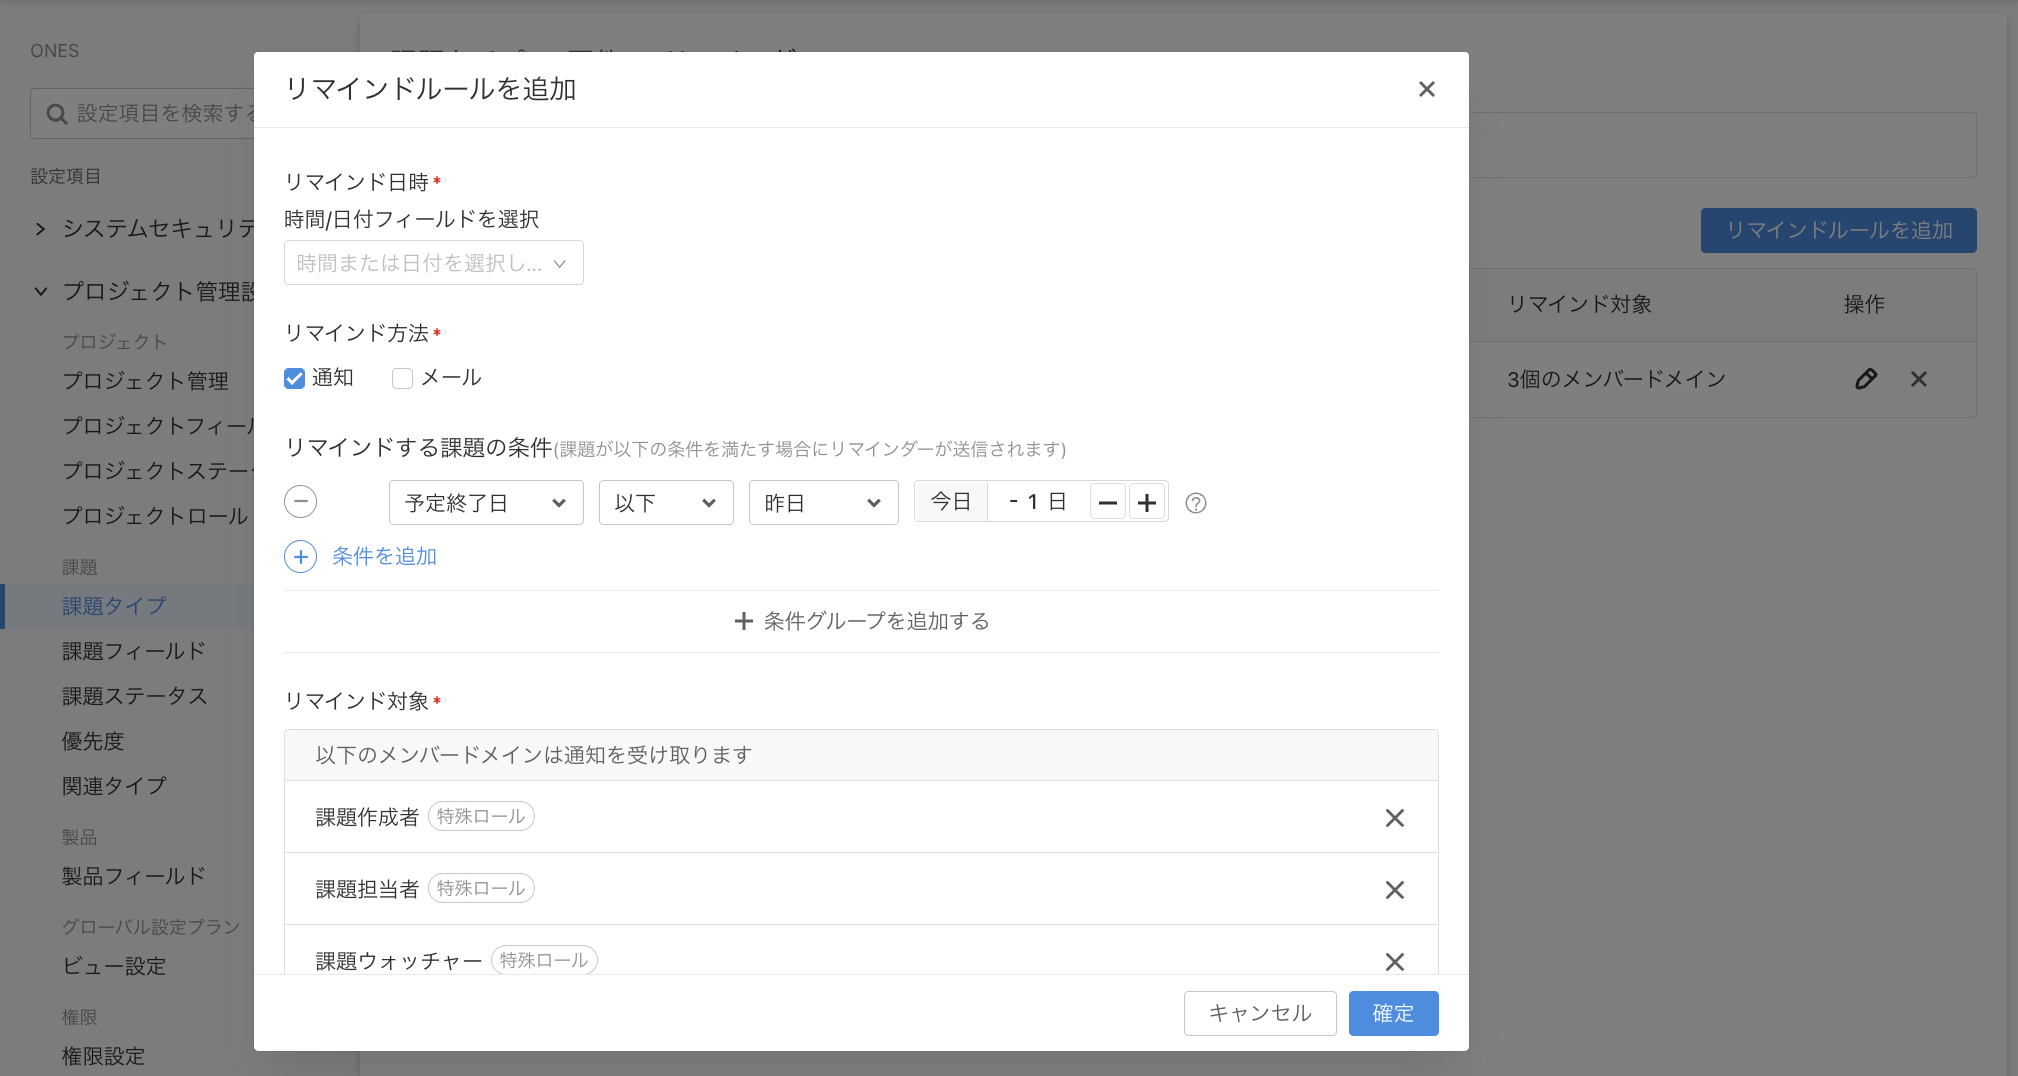Uncheck the 通知 checkbox
The image size is (2018, 1076).
pyautogui.click(x=294, y=378)
